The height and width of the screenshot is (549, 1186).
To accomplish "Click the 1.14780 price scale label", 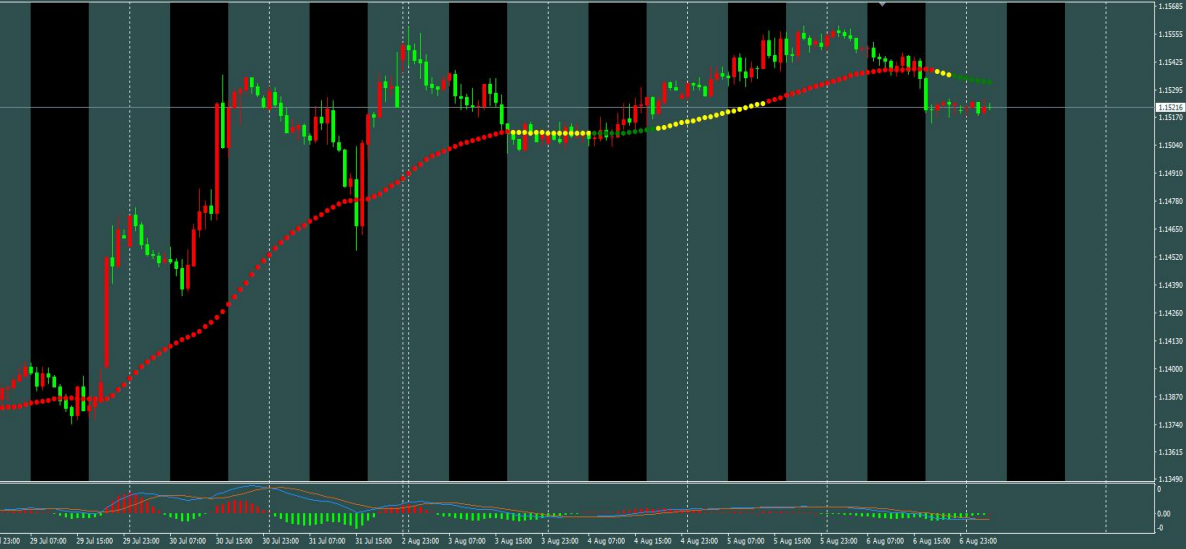I will (x=1170, y=201).
